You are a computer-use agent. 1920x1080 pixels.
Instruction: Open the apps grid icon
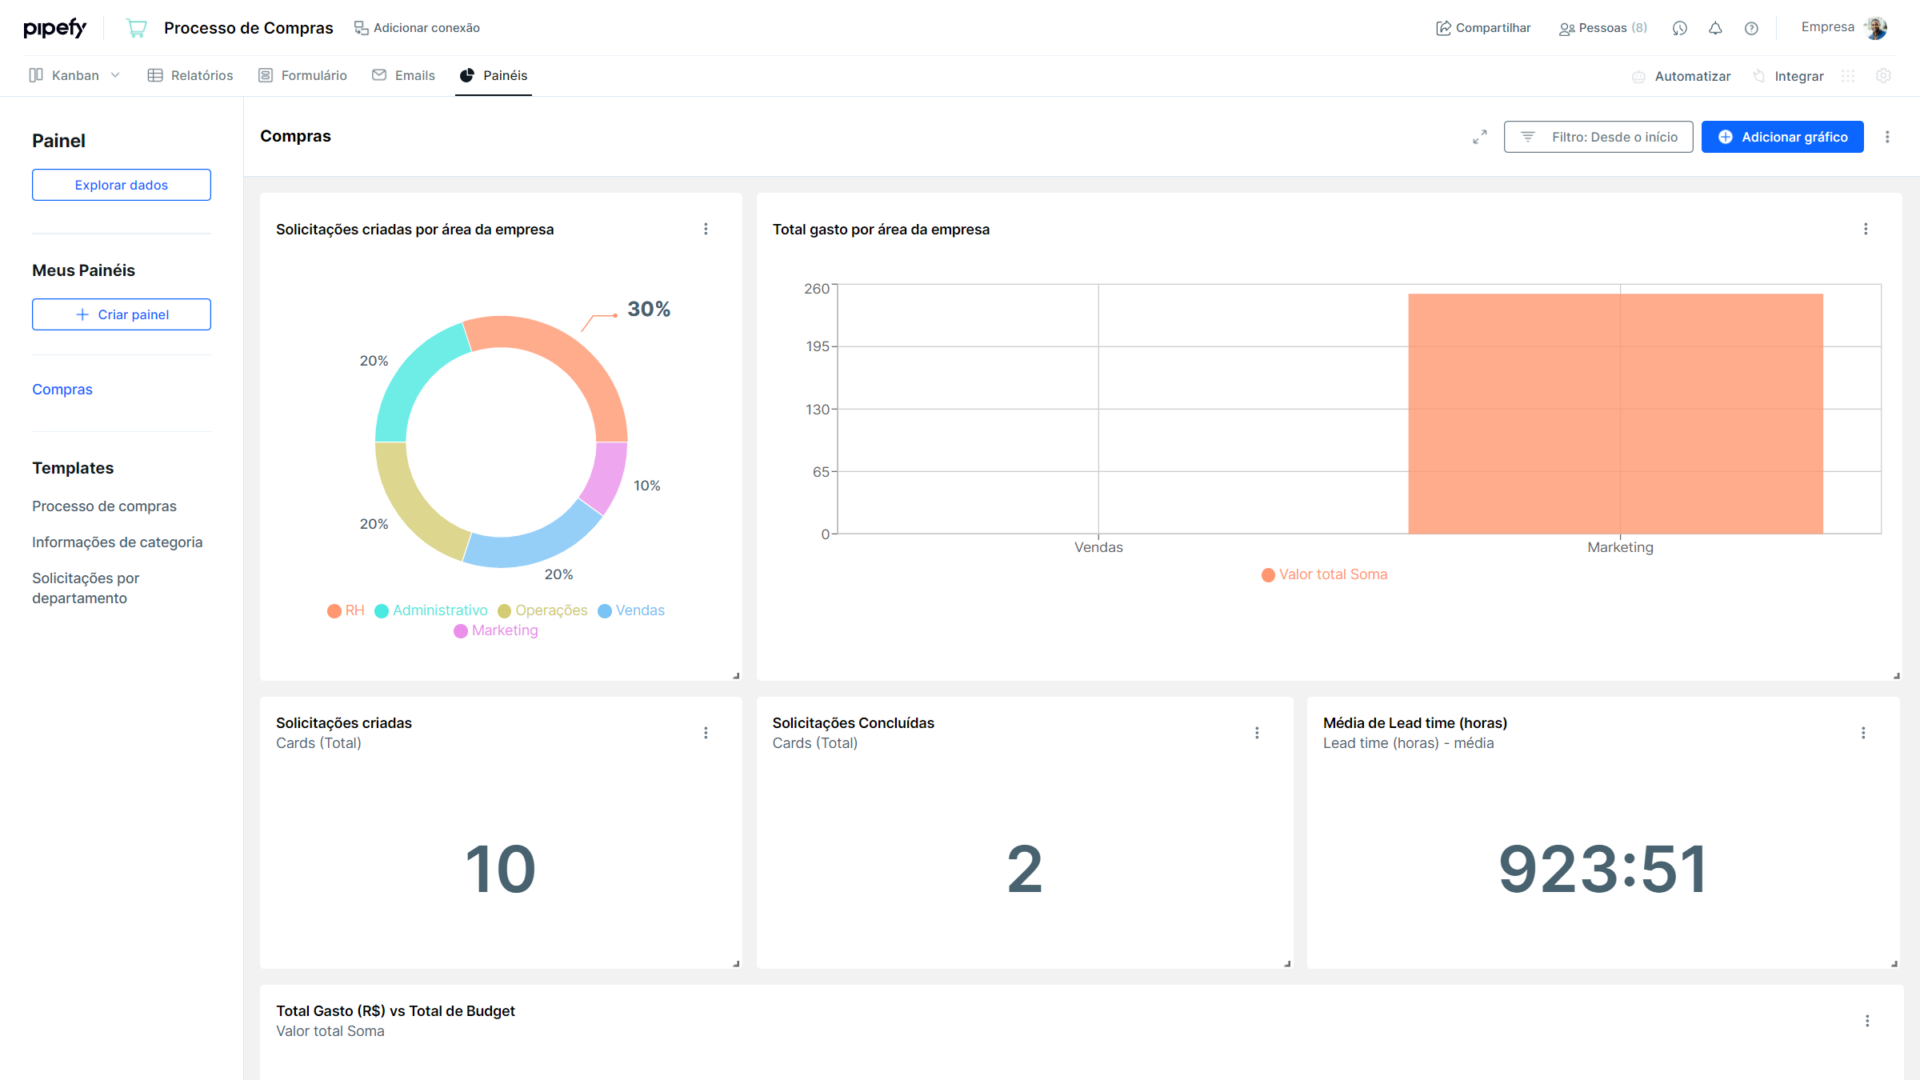point(1848,76)
